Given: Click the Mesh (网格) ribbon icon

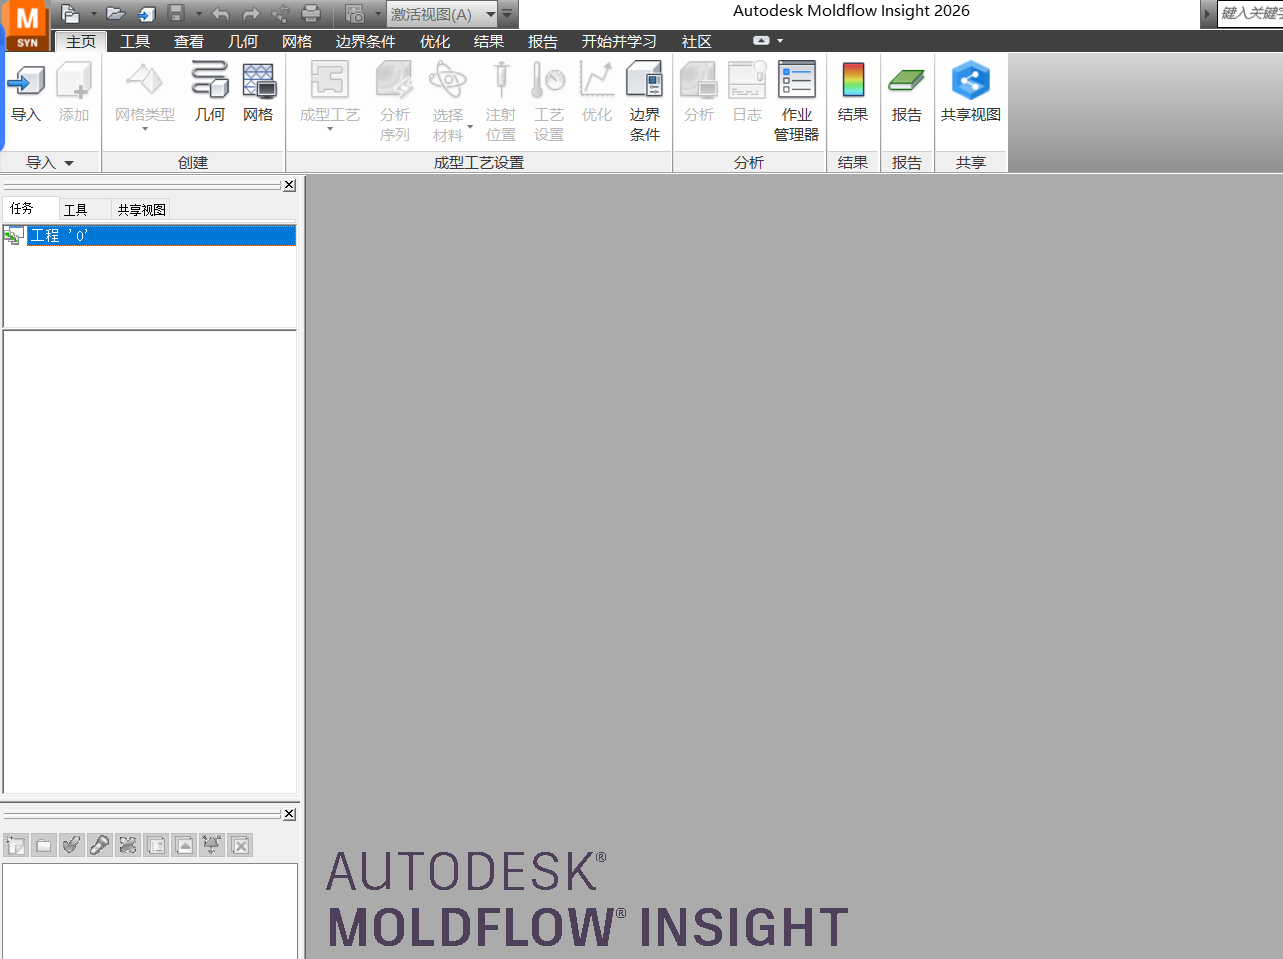Looking at the screenshot, I should click(x=258, y=92).
